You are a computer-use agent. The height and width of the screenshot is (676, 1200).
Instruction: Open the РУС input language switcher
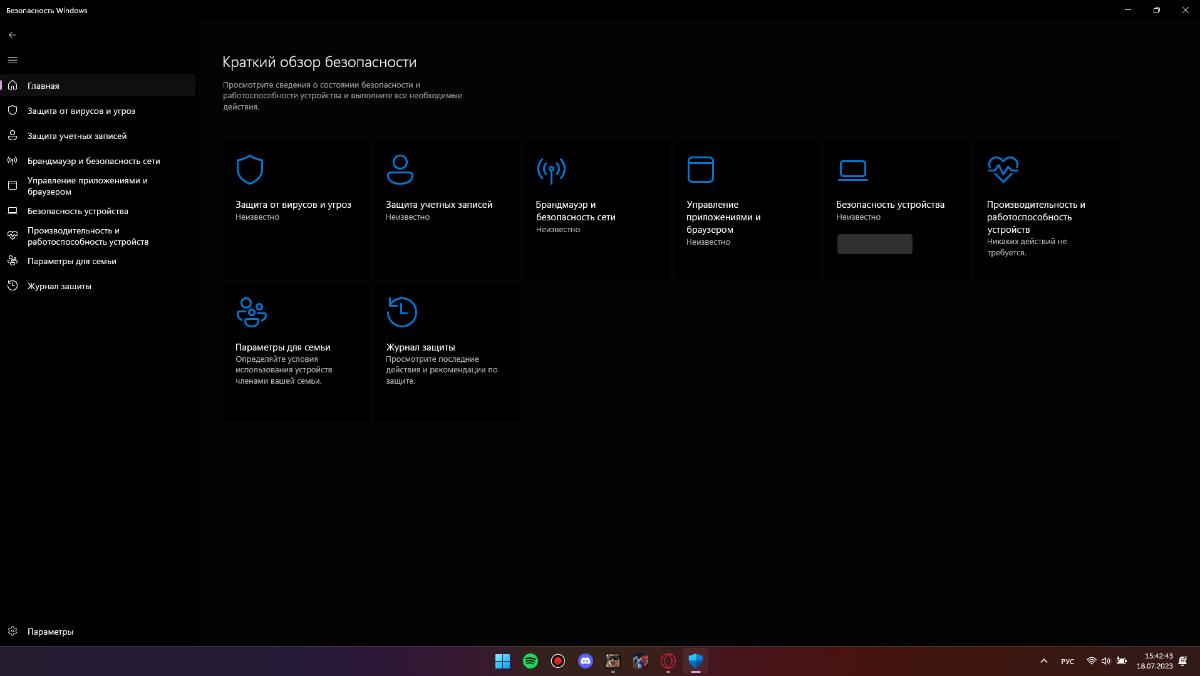[x=1067, y=661]
